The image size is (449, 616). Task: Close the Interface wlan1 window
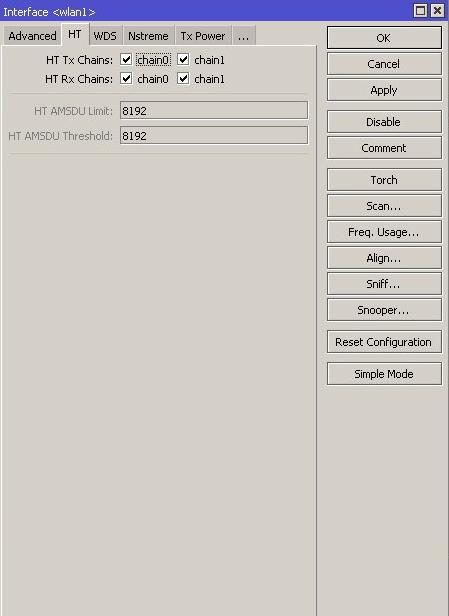point(437,10)
